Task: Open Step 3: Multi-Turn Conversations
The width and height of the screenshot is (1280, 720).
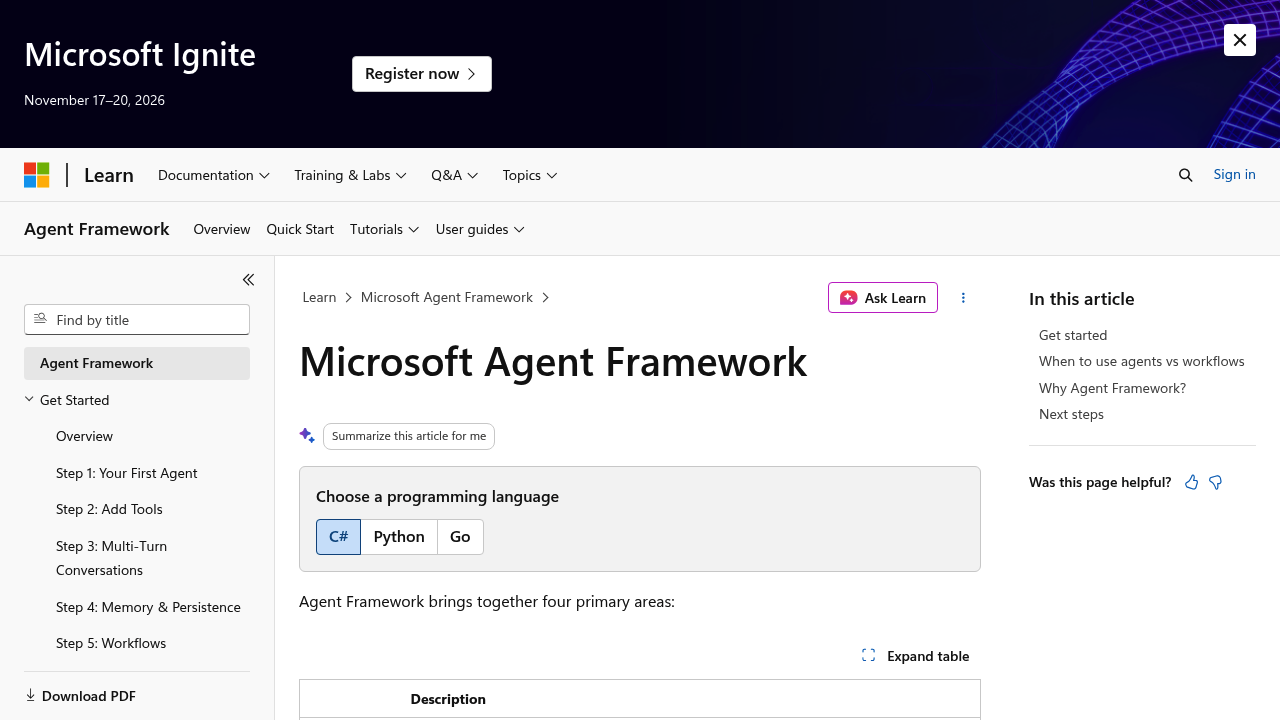Action: (112, 558)
